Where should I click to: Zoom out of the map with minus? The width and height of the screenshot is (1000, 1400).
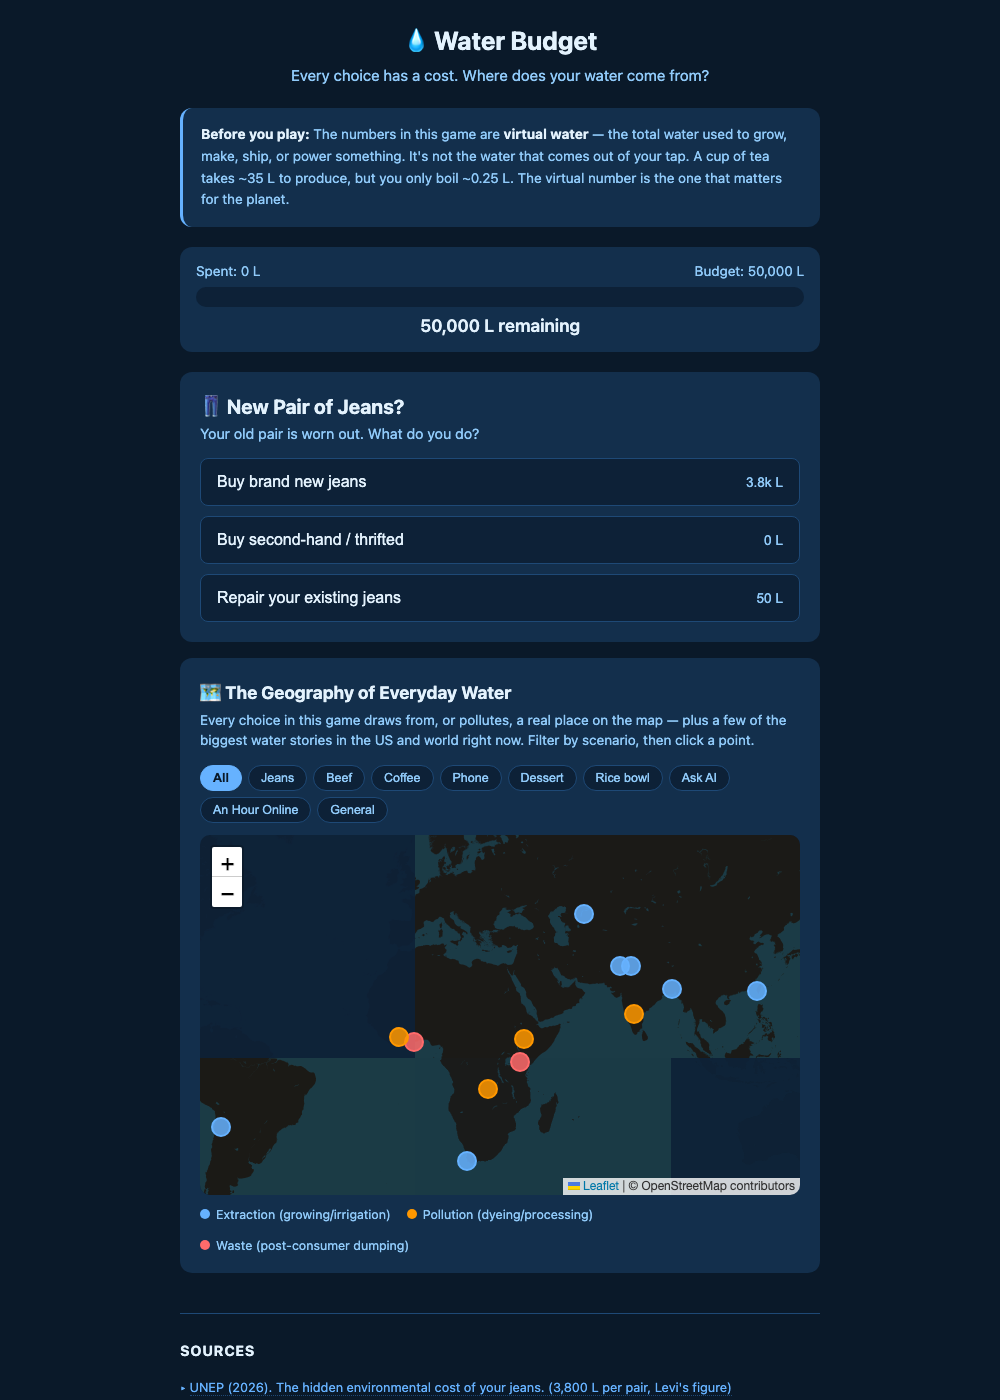[x=227, y=893]
